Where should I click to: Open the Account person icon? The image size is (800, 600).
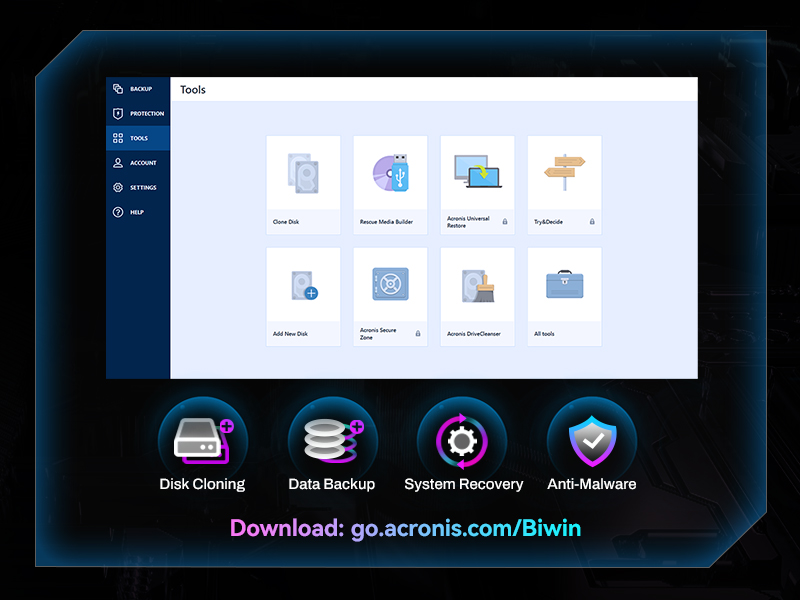click(118, 163)
